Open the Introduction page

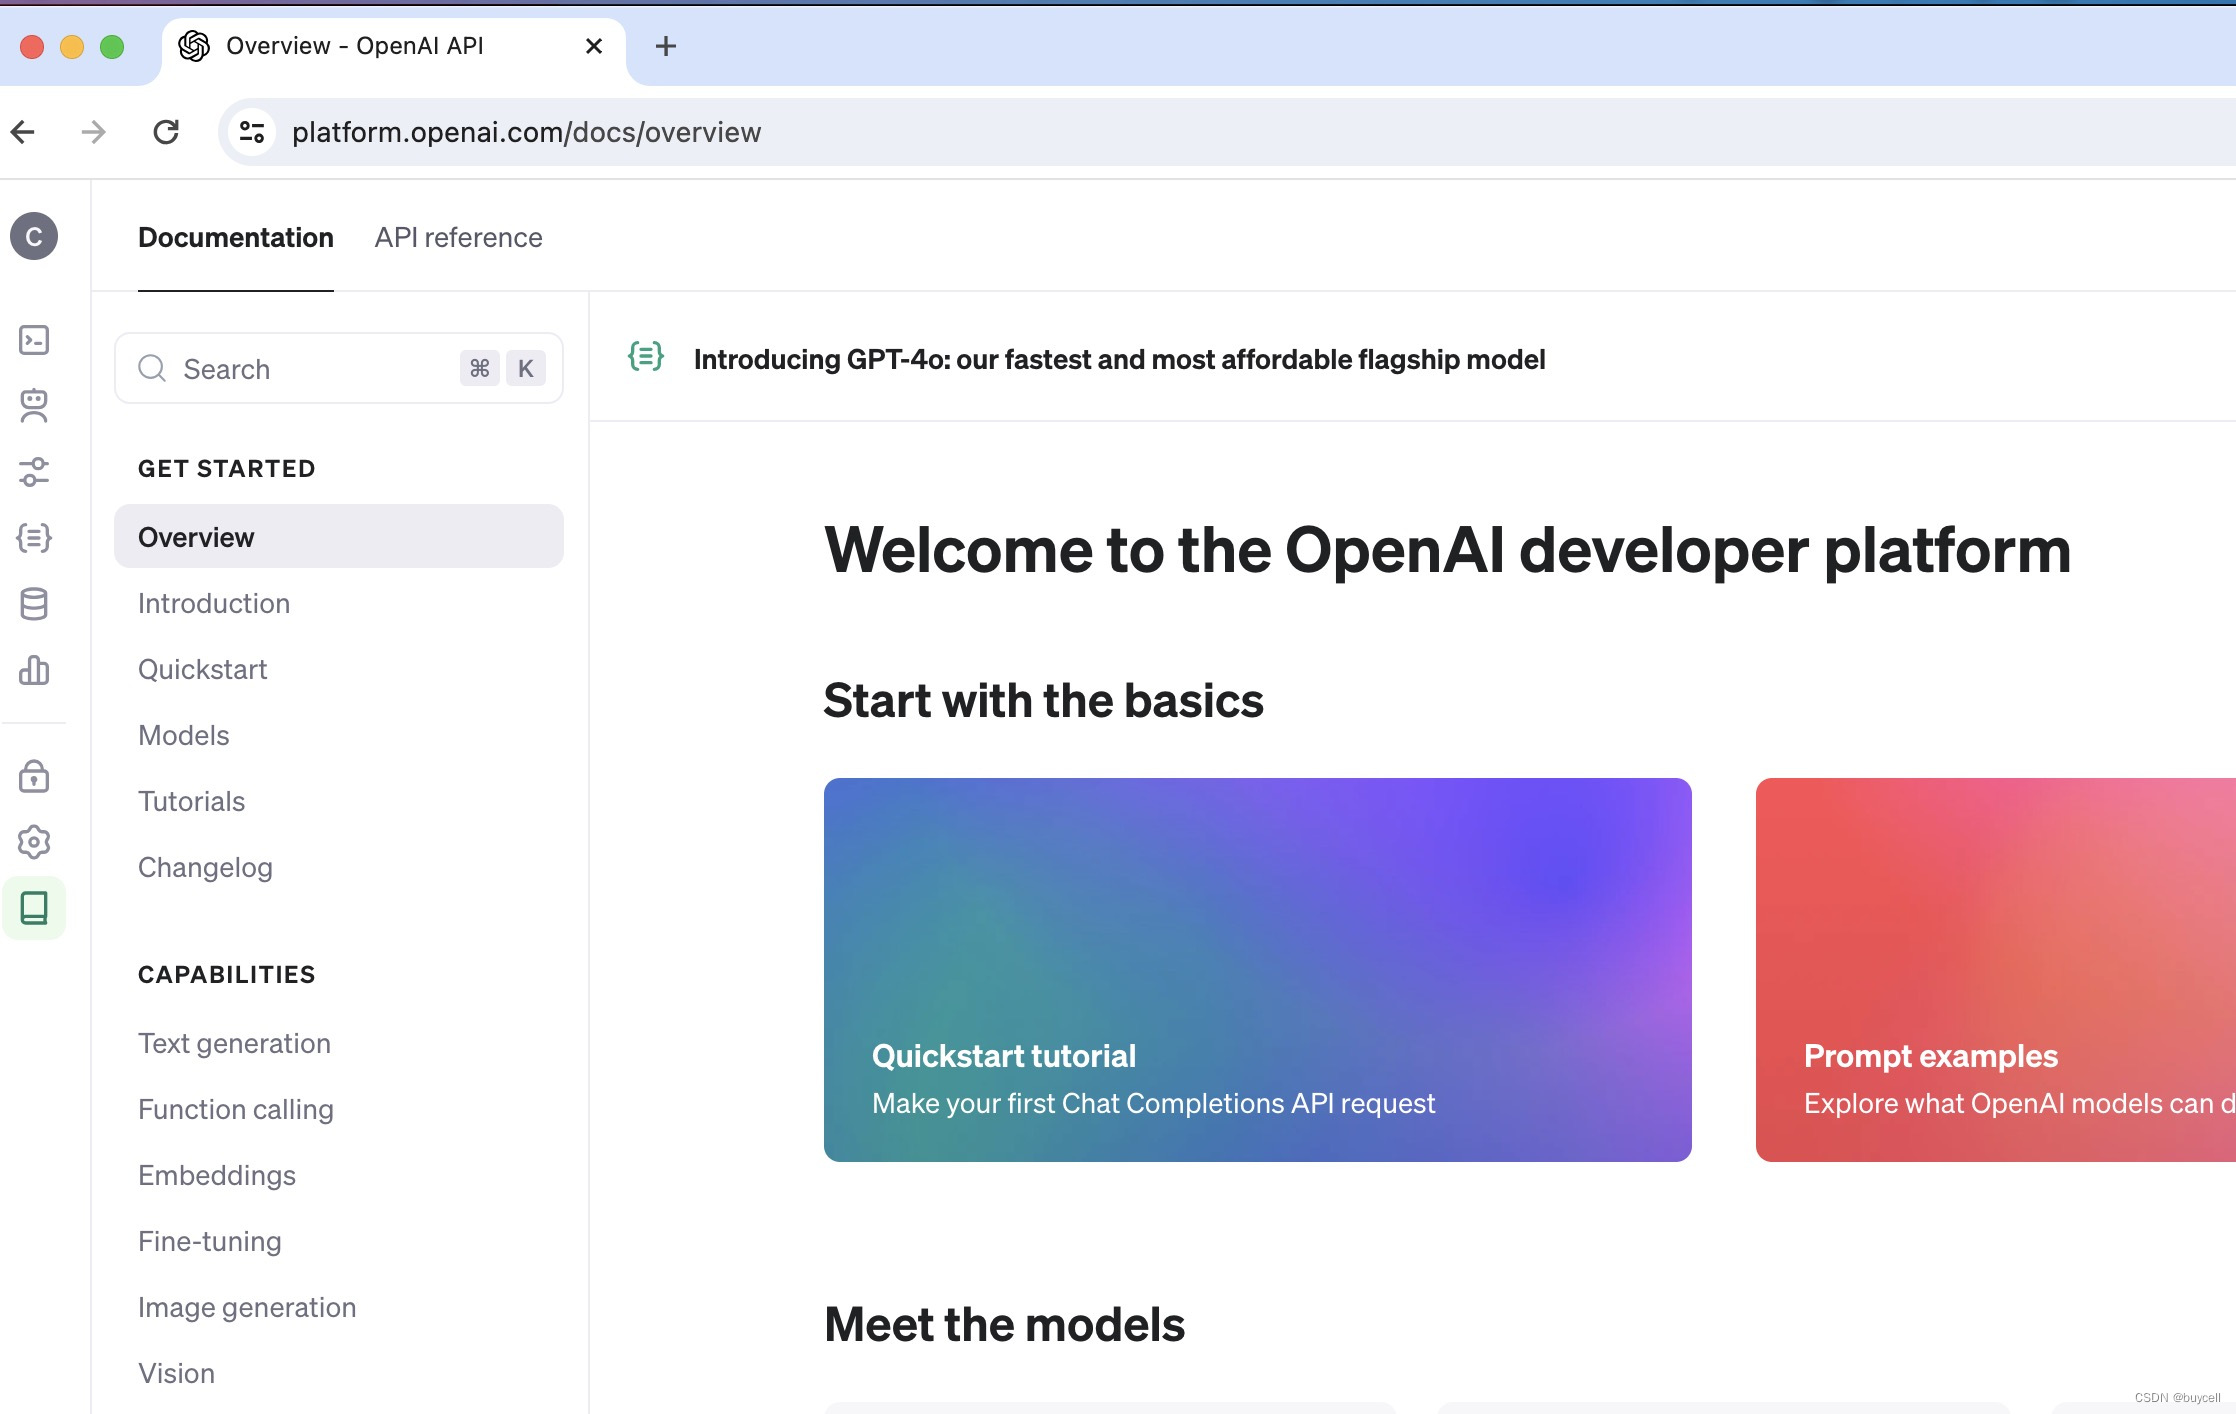click(x=213, y=603)
